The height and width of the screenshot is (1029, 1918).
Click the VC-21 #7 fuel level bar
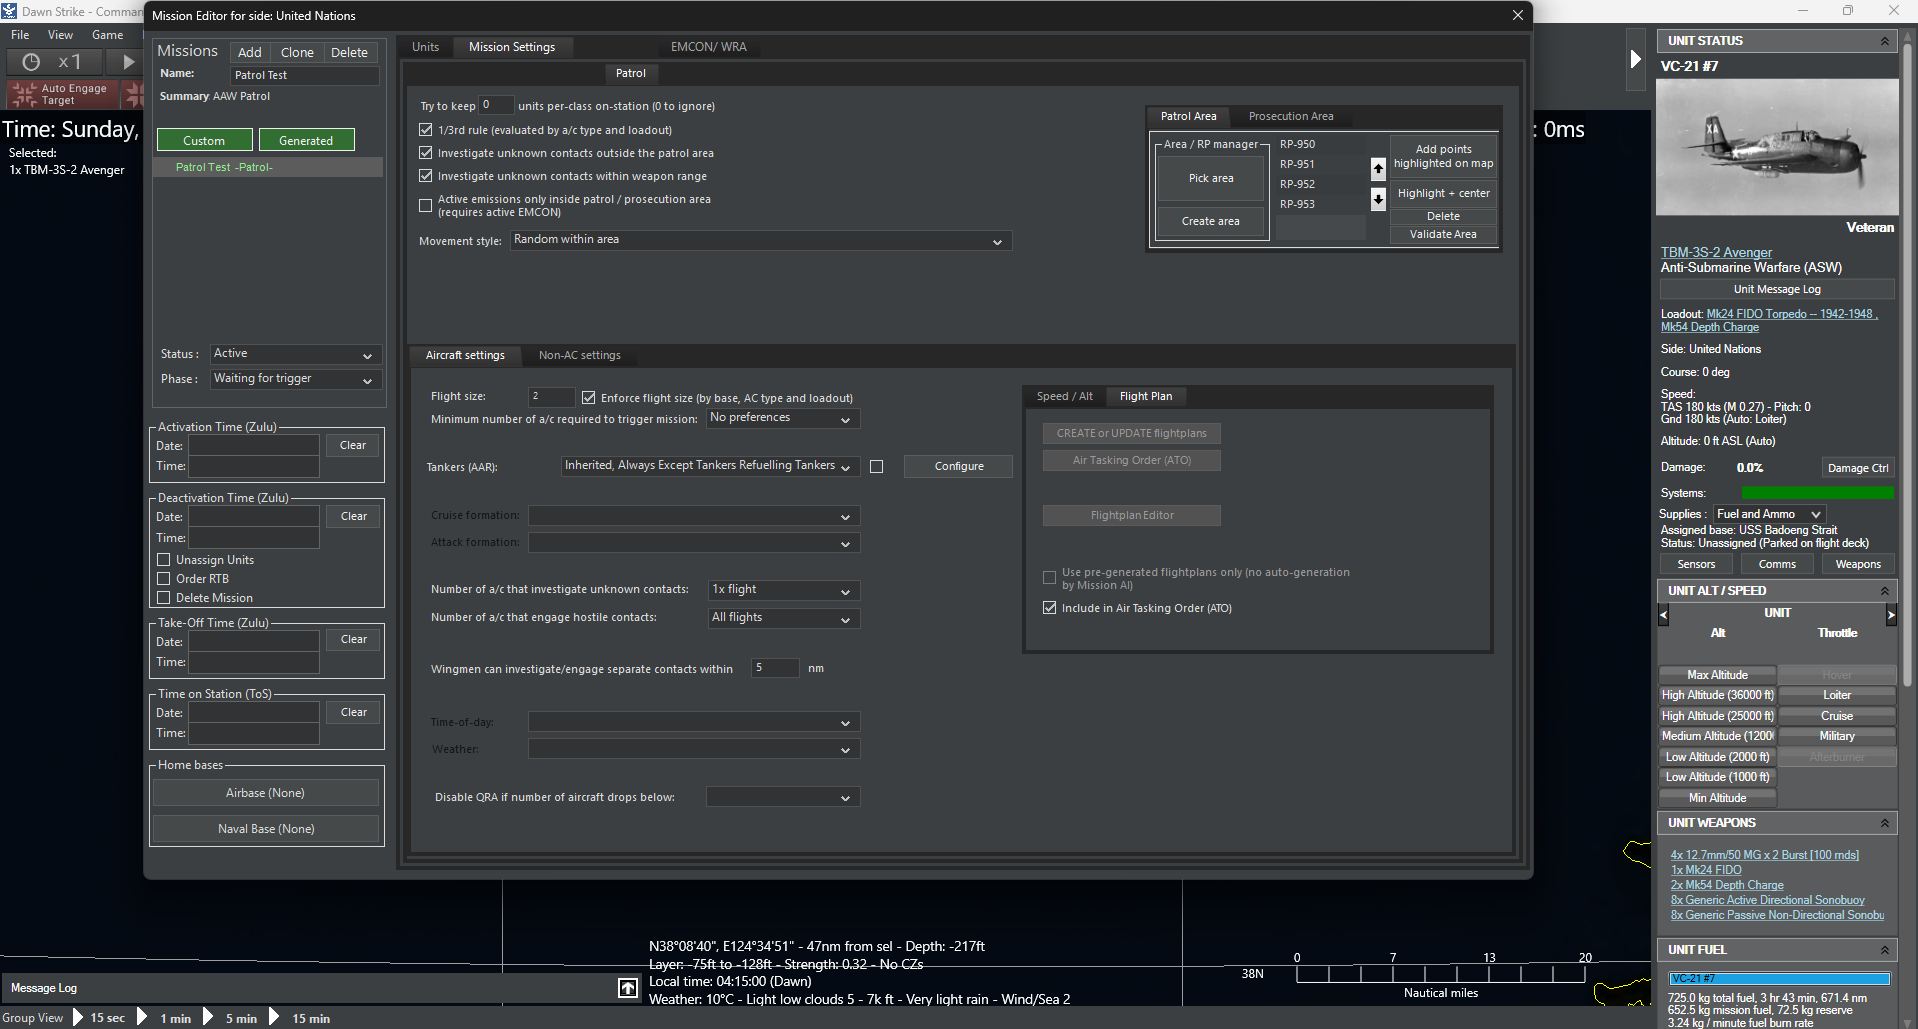click(x=1779, y=978)
